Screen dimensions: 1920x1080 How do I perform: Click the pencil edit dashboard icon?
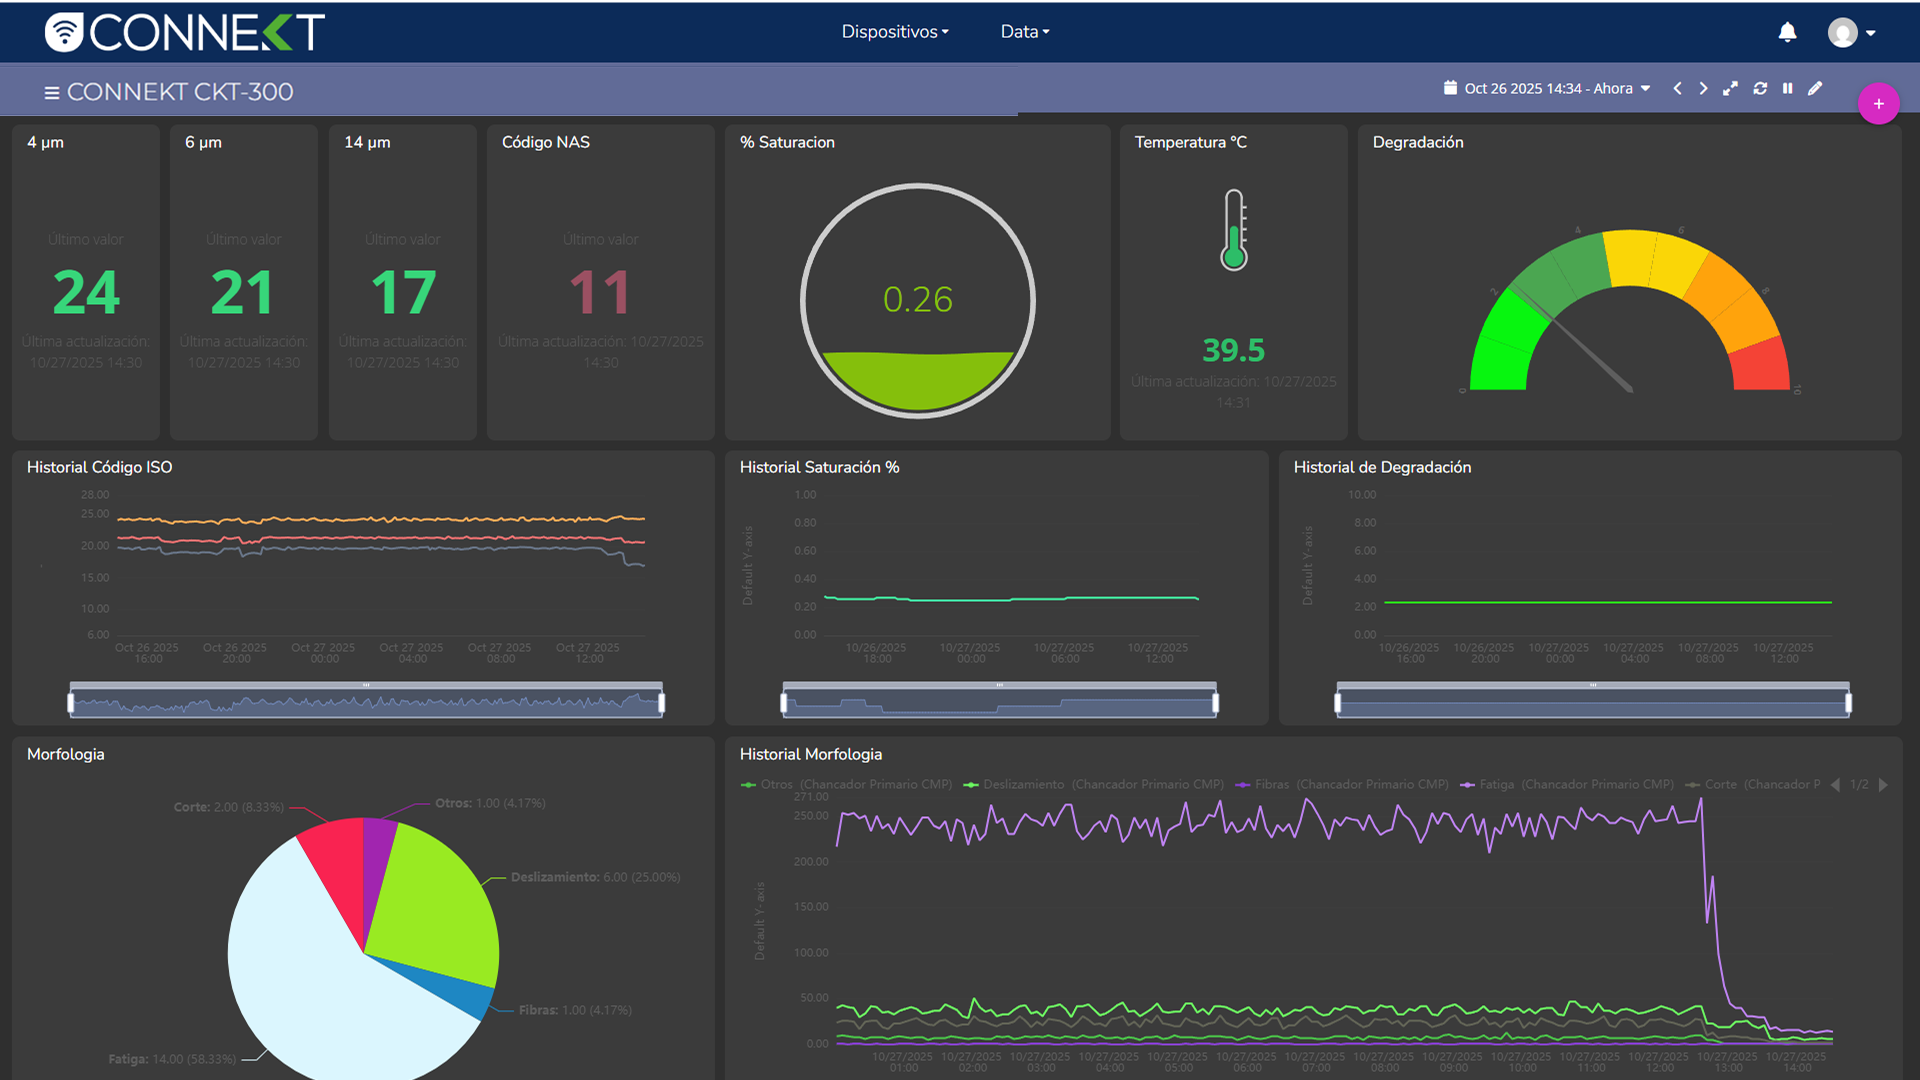1815,89
